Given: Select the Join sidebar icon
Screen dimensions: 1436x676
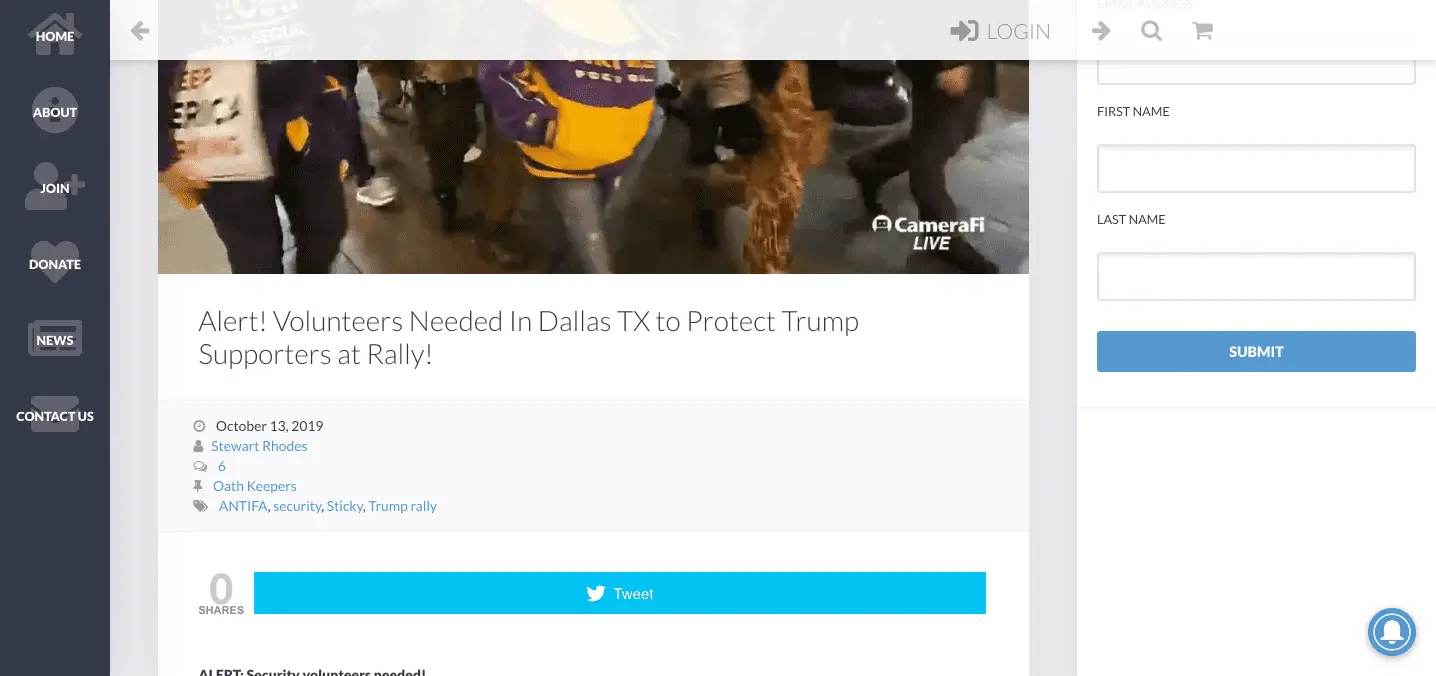Looking at the screenshot, I should tap(55, 187).
